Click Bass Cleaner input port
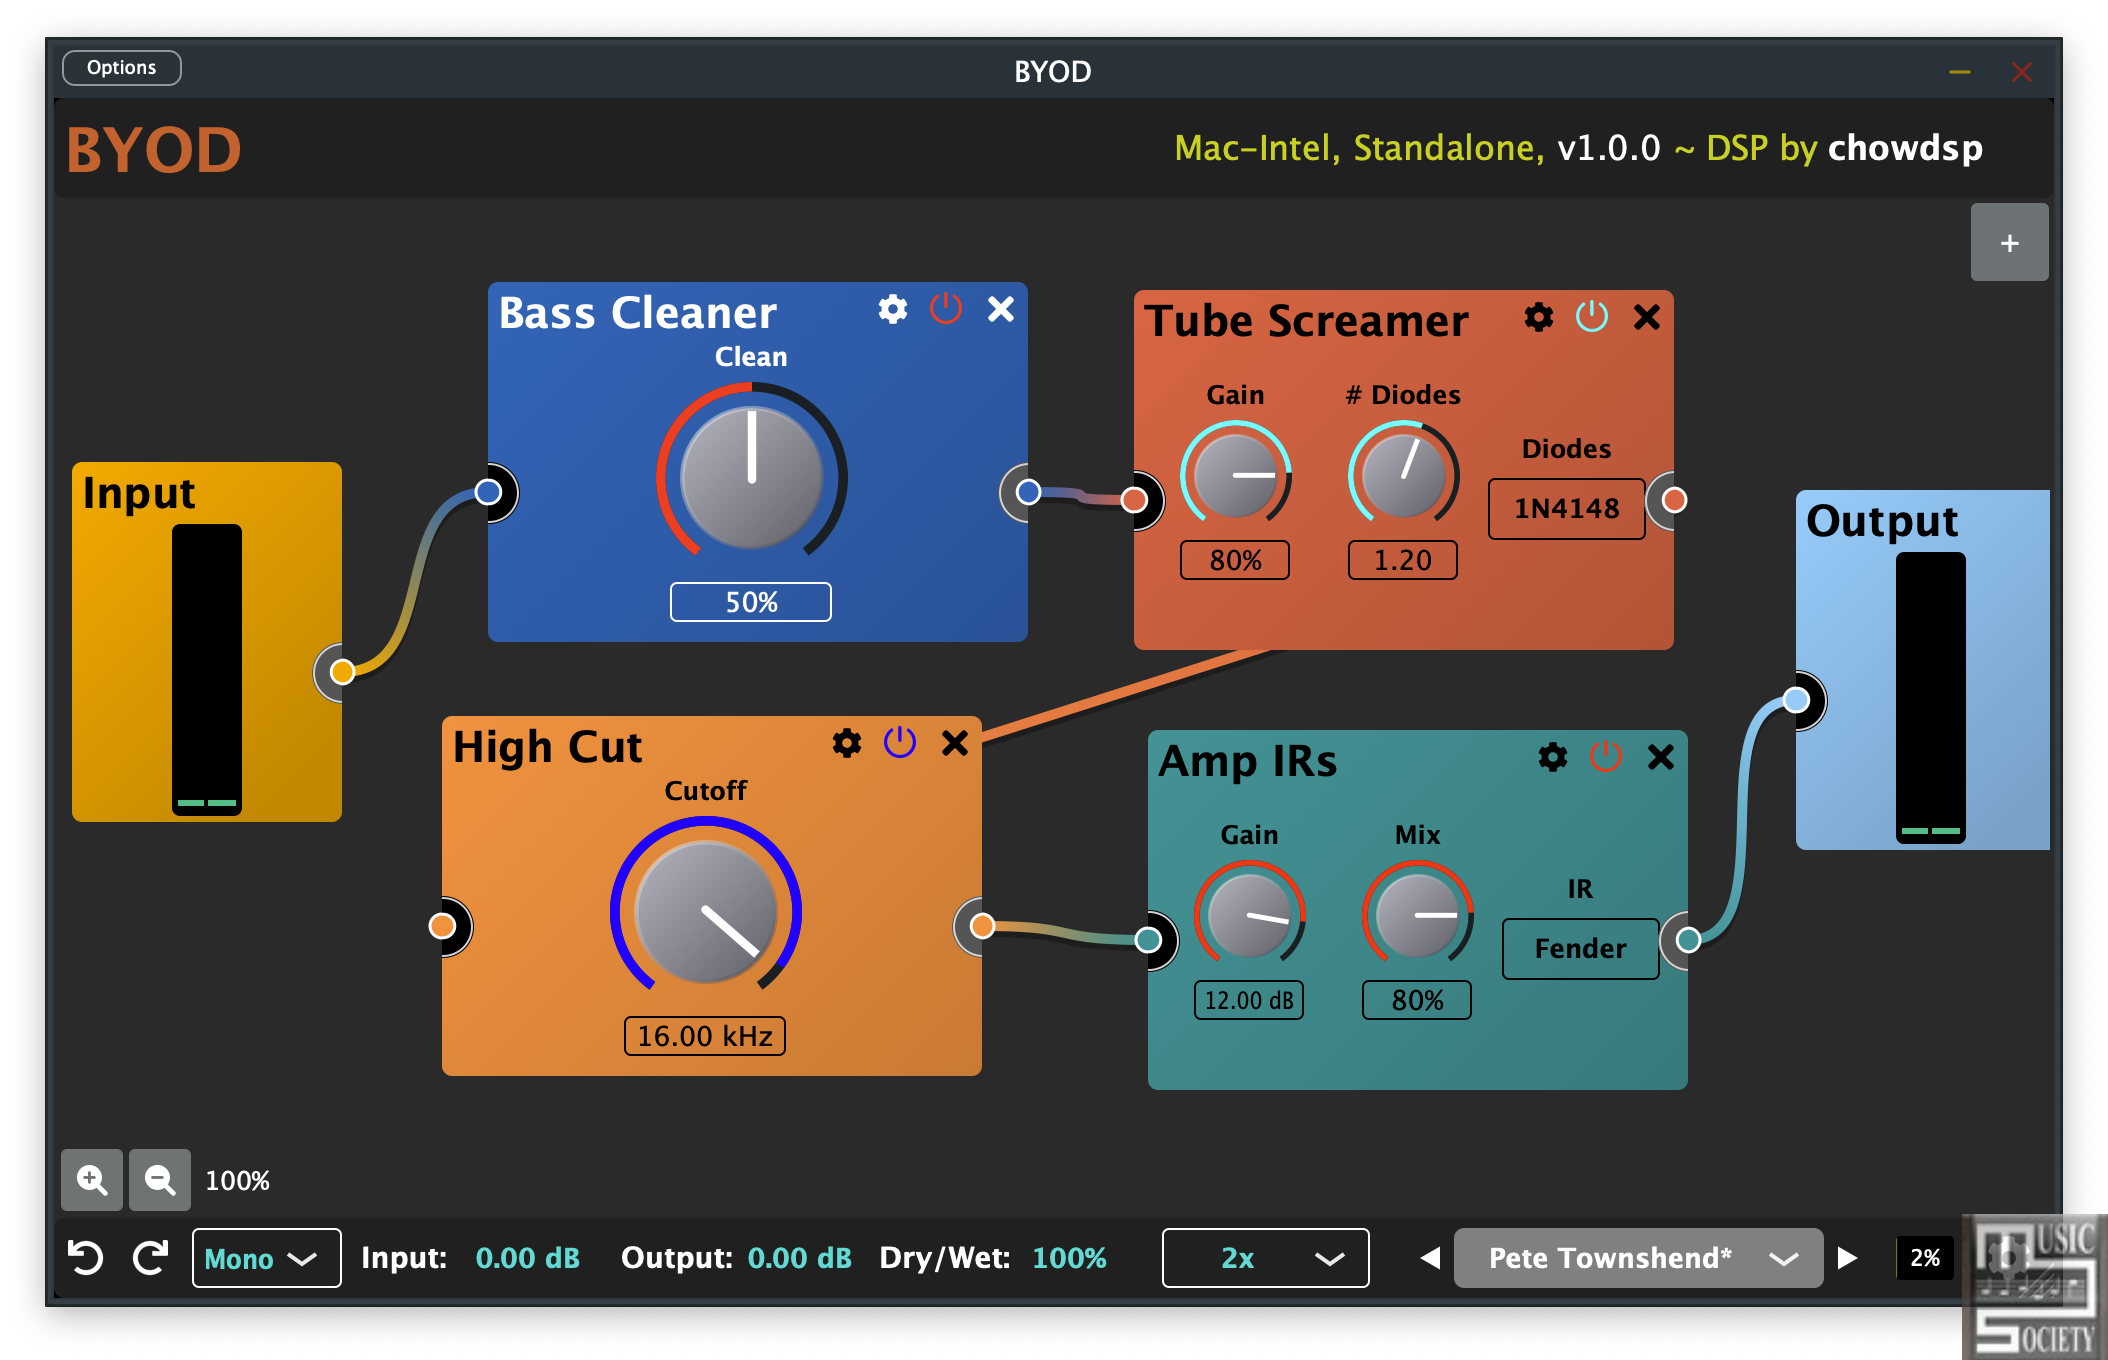Image resolution: width=2108 pixels, height=1360 pixels. pyautogui.click(x=488, y=492)
